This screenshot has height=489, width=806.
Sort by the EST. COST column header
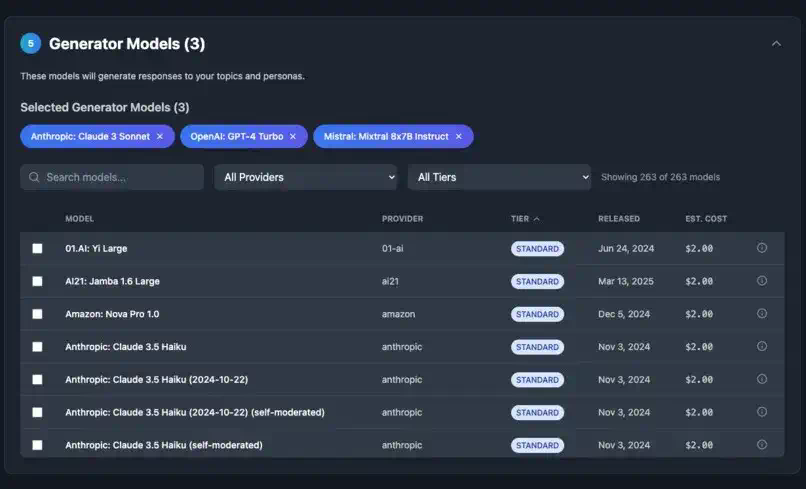[706, 219]
